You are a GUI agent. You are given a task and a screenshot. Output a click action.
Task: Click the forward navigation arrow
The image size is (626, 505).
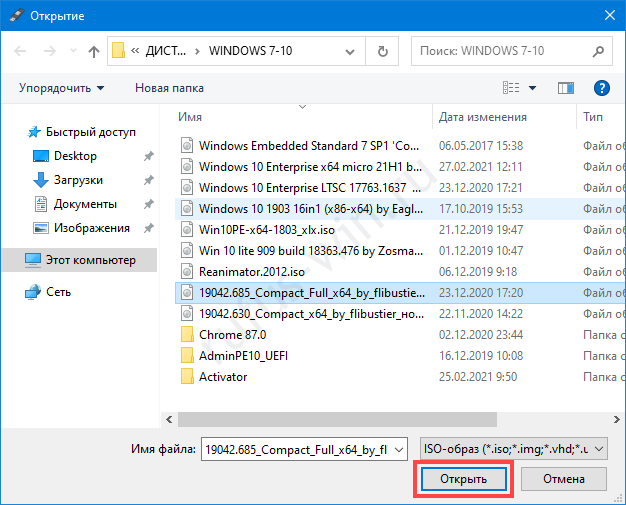click(50, 51)
